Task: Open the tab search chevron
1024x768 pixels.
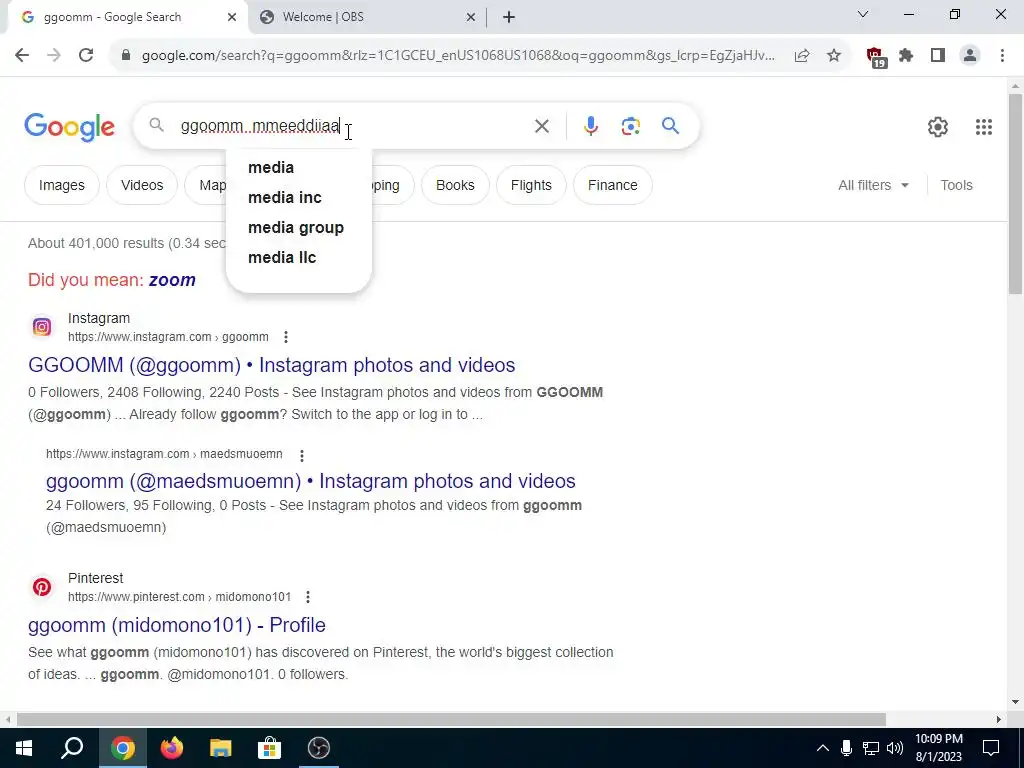Action: pyautogui.click(x=863, y=14)
